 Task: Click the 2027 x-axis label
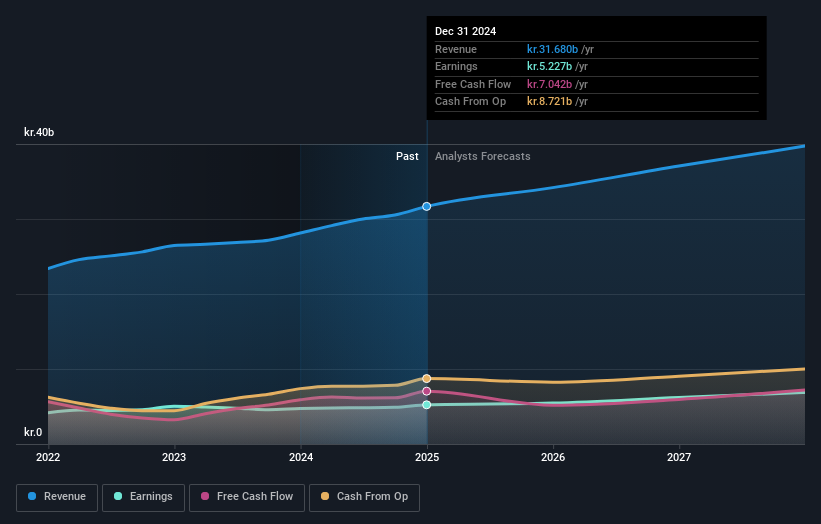tap(679, 457)
